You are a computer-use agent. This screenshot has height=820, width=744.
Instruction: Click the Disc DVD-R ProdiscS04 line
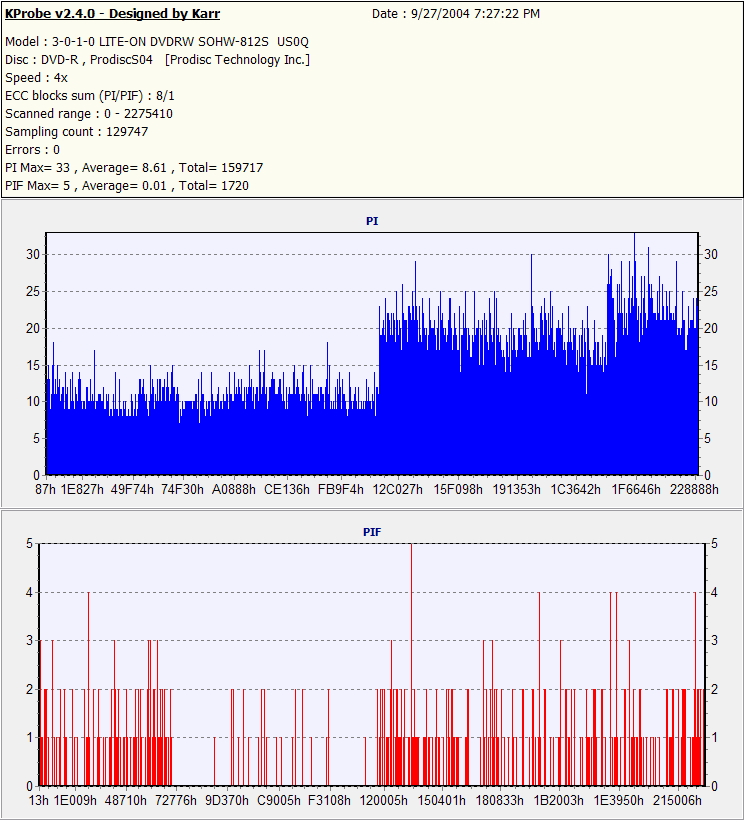tap(157, 60)
